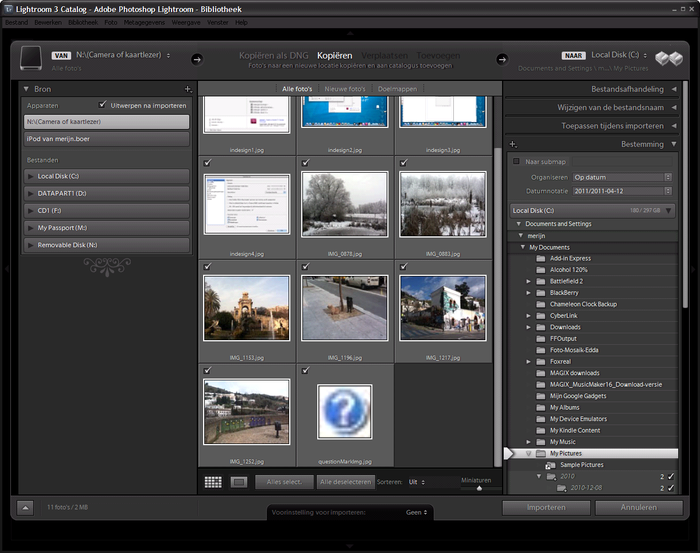Click the Annuleren button

[639, 507]
